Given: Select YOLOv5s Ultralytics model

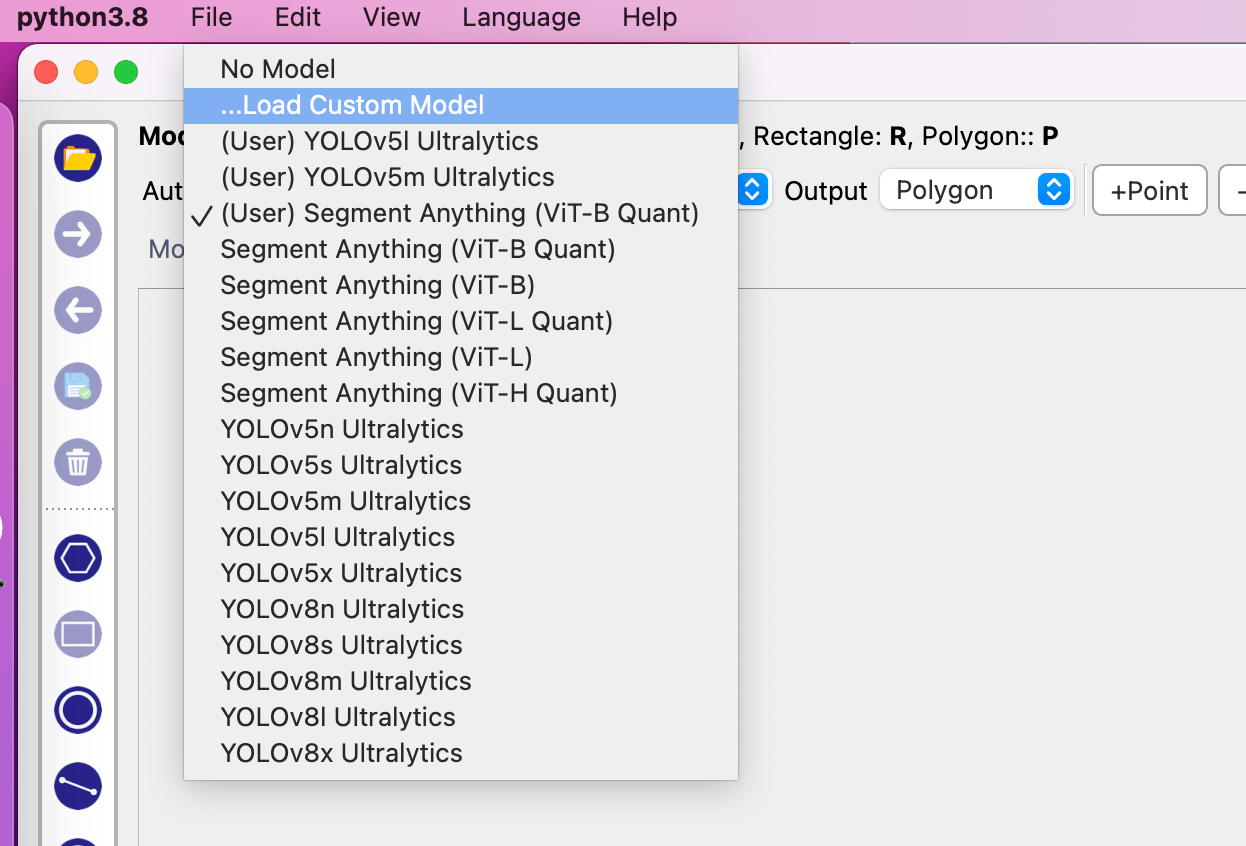Looking at the screenshot, I should click(x=461, y=465).
